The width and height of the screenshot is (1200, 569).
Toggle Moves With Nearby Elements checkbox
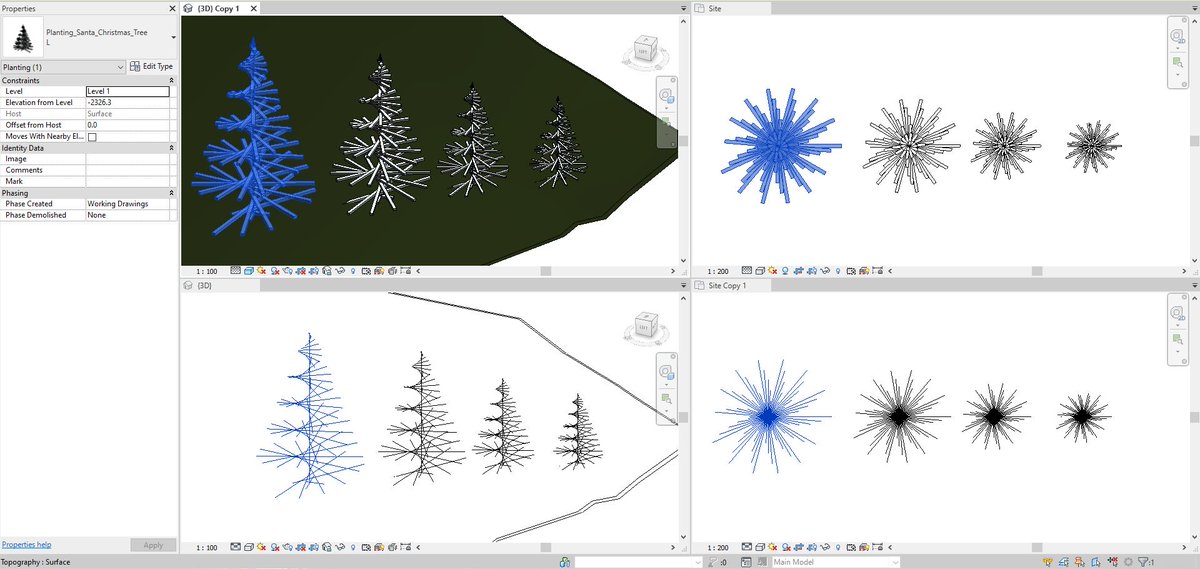pyautogui.click(x=92, y=137)
